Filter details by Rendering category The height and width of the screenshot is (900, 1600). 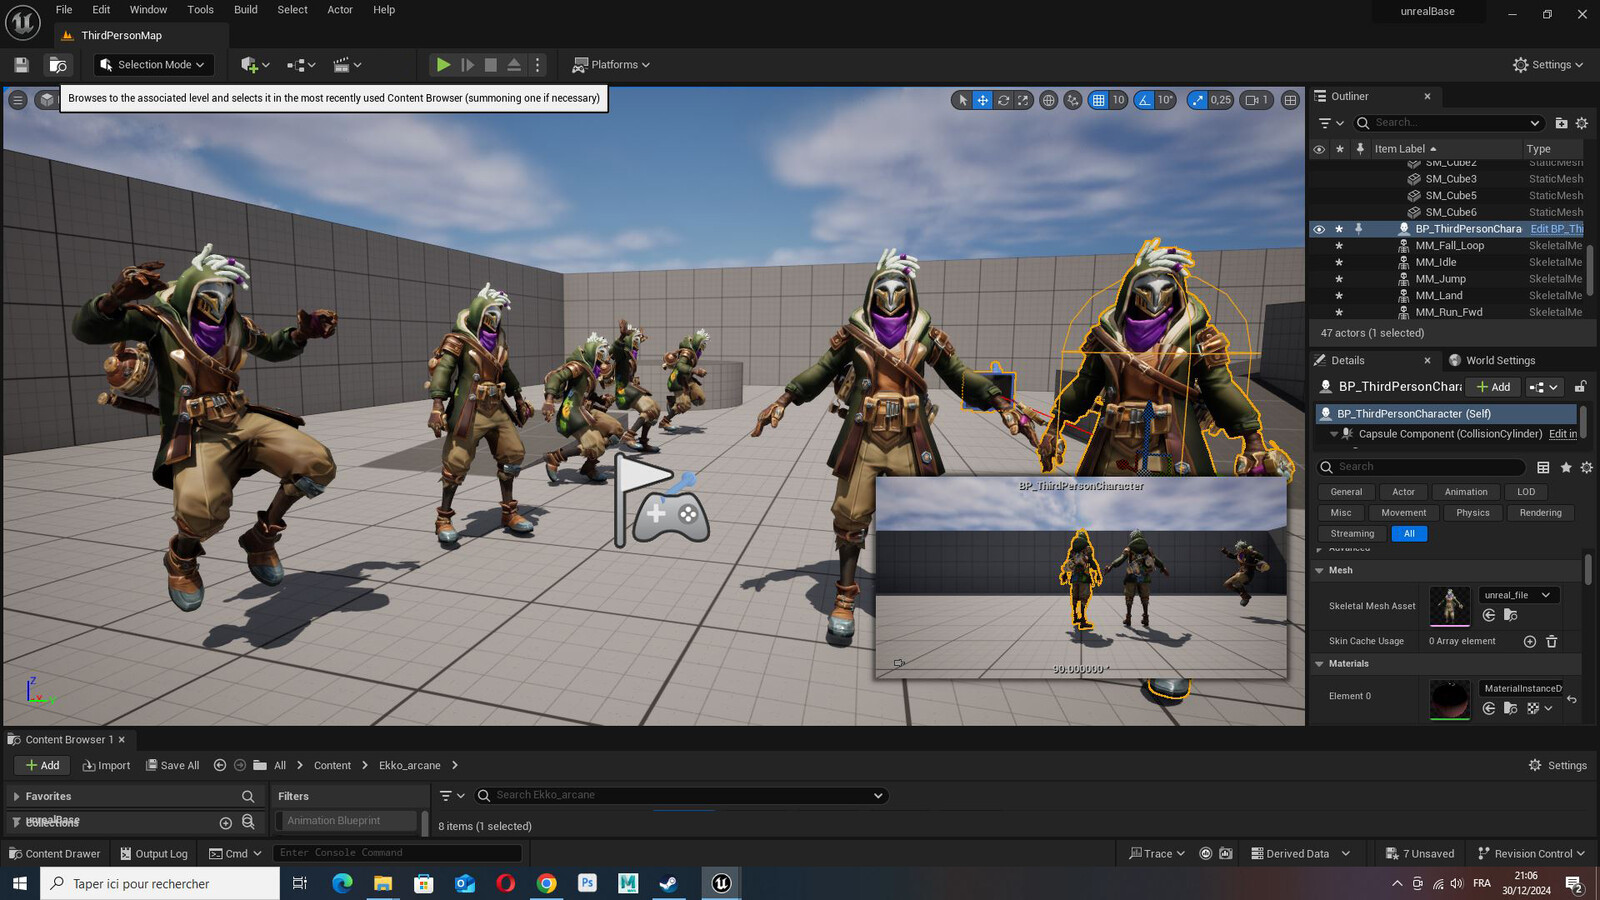pyautogui.click(x=1540, y=513)
